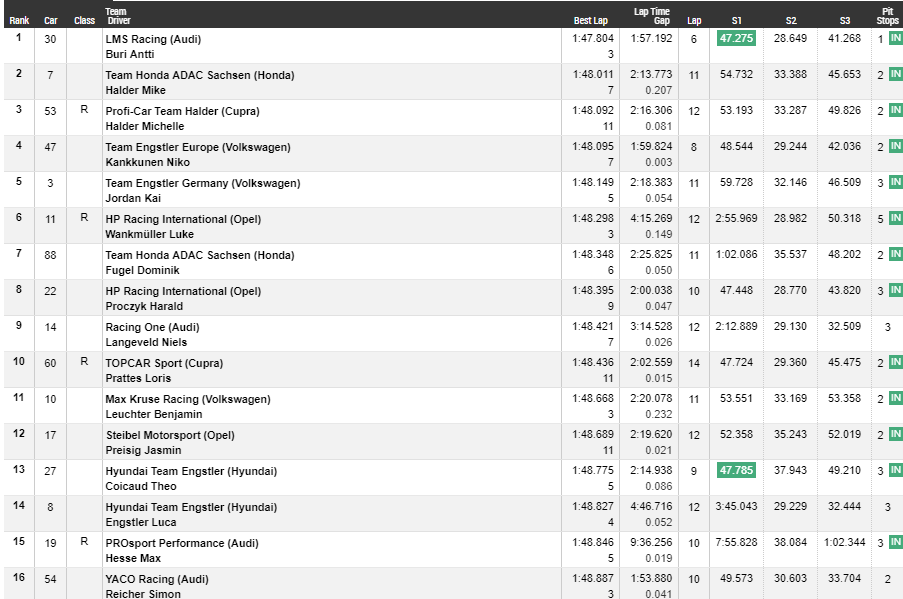
Task: Select Steibel Motorsport (Opel) team
Action: [x=170, y=435]
